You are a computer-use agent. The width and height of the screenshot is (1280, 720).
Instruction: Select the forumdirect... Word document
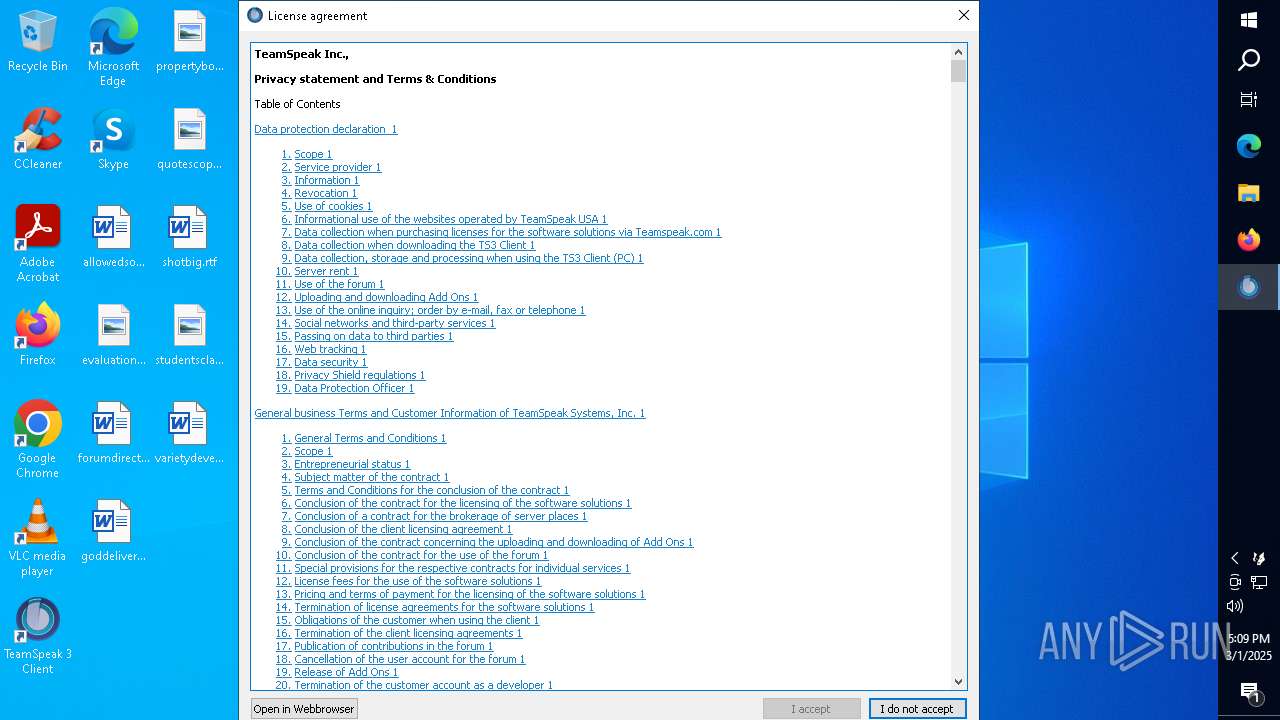point(113,434)
